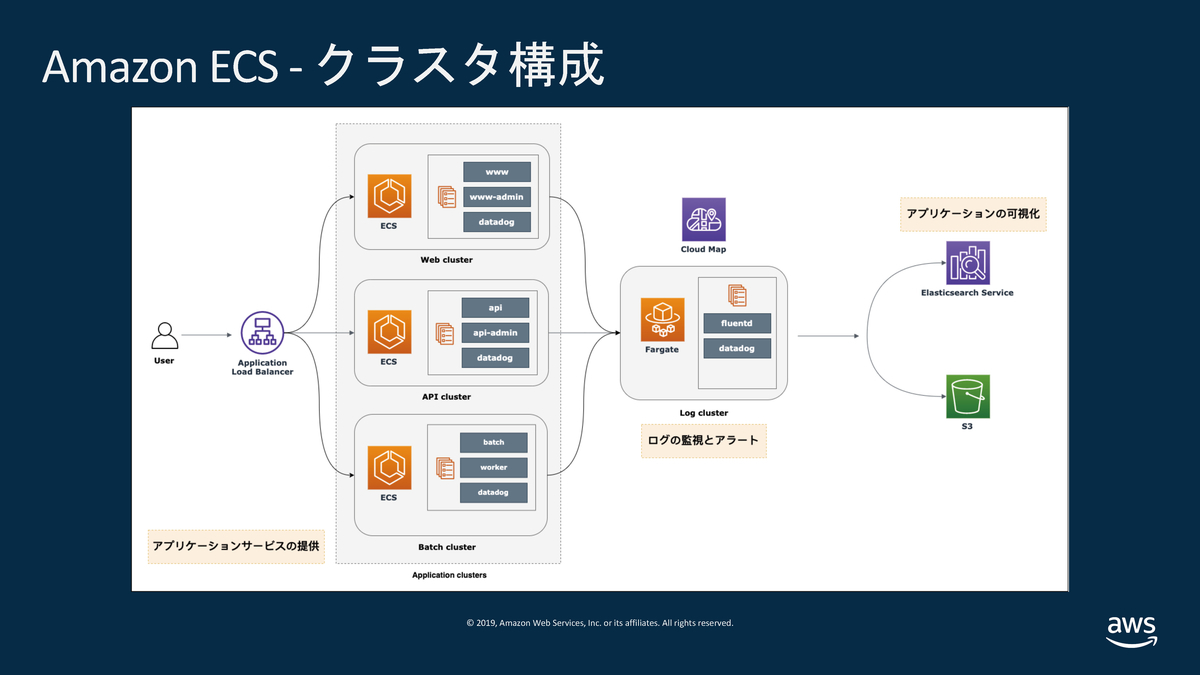The image size is (1200, 675).
Task: Click the 'ログの監視とアラート' note
Action: point(704,441)
